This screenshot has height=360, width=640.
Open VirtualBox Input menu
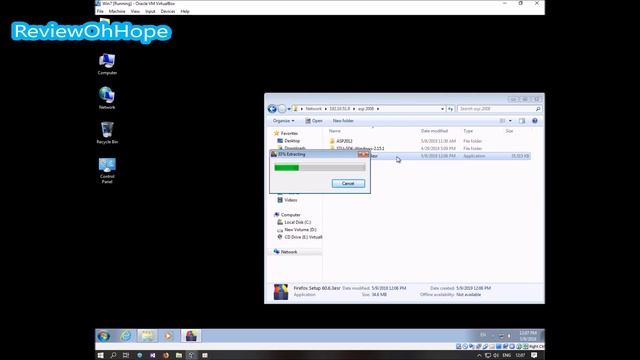click(x=150, y=11)
